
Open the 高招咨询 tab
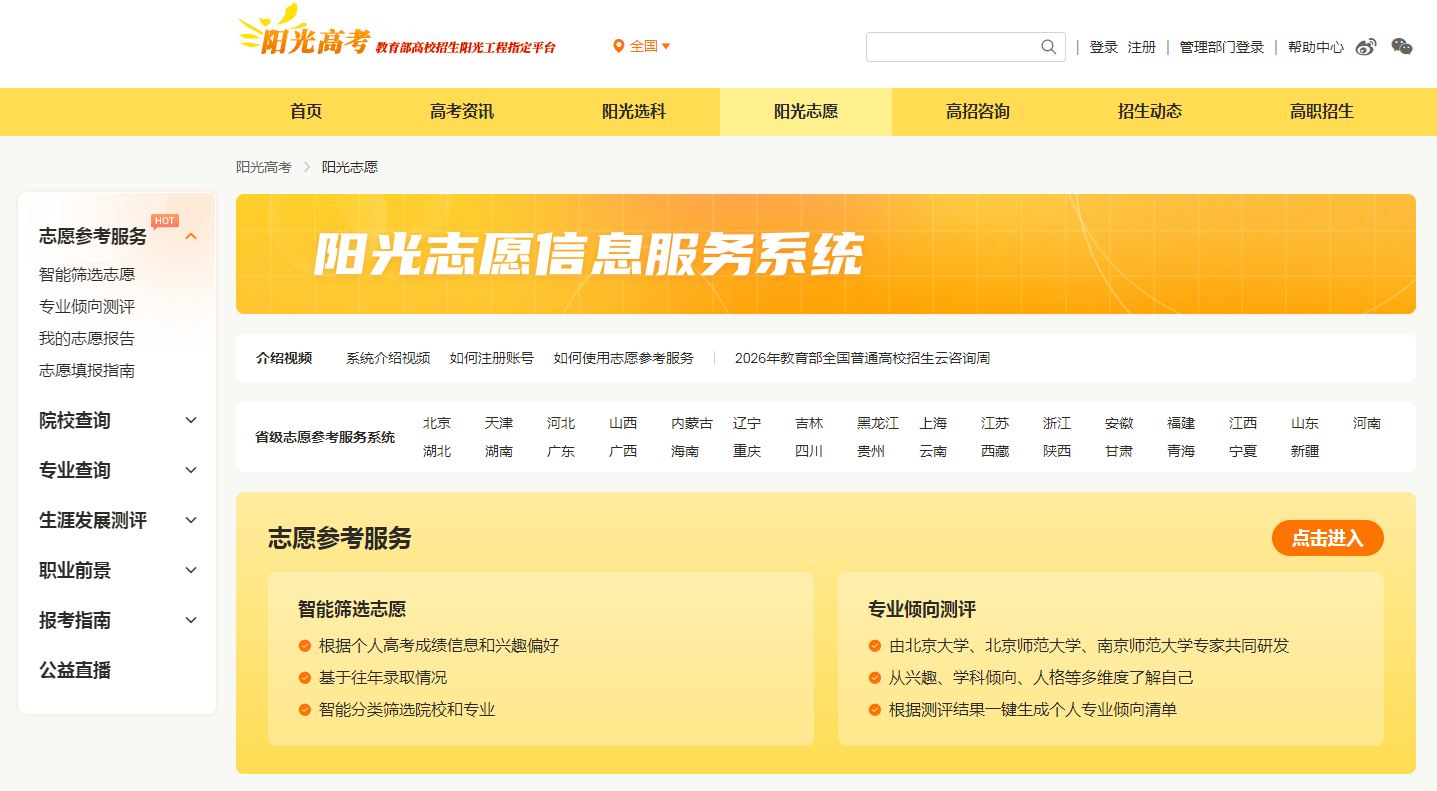978,112
